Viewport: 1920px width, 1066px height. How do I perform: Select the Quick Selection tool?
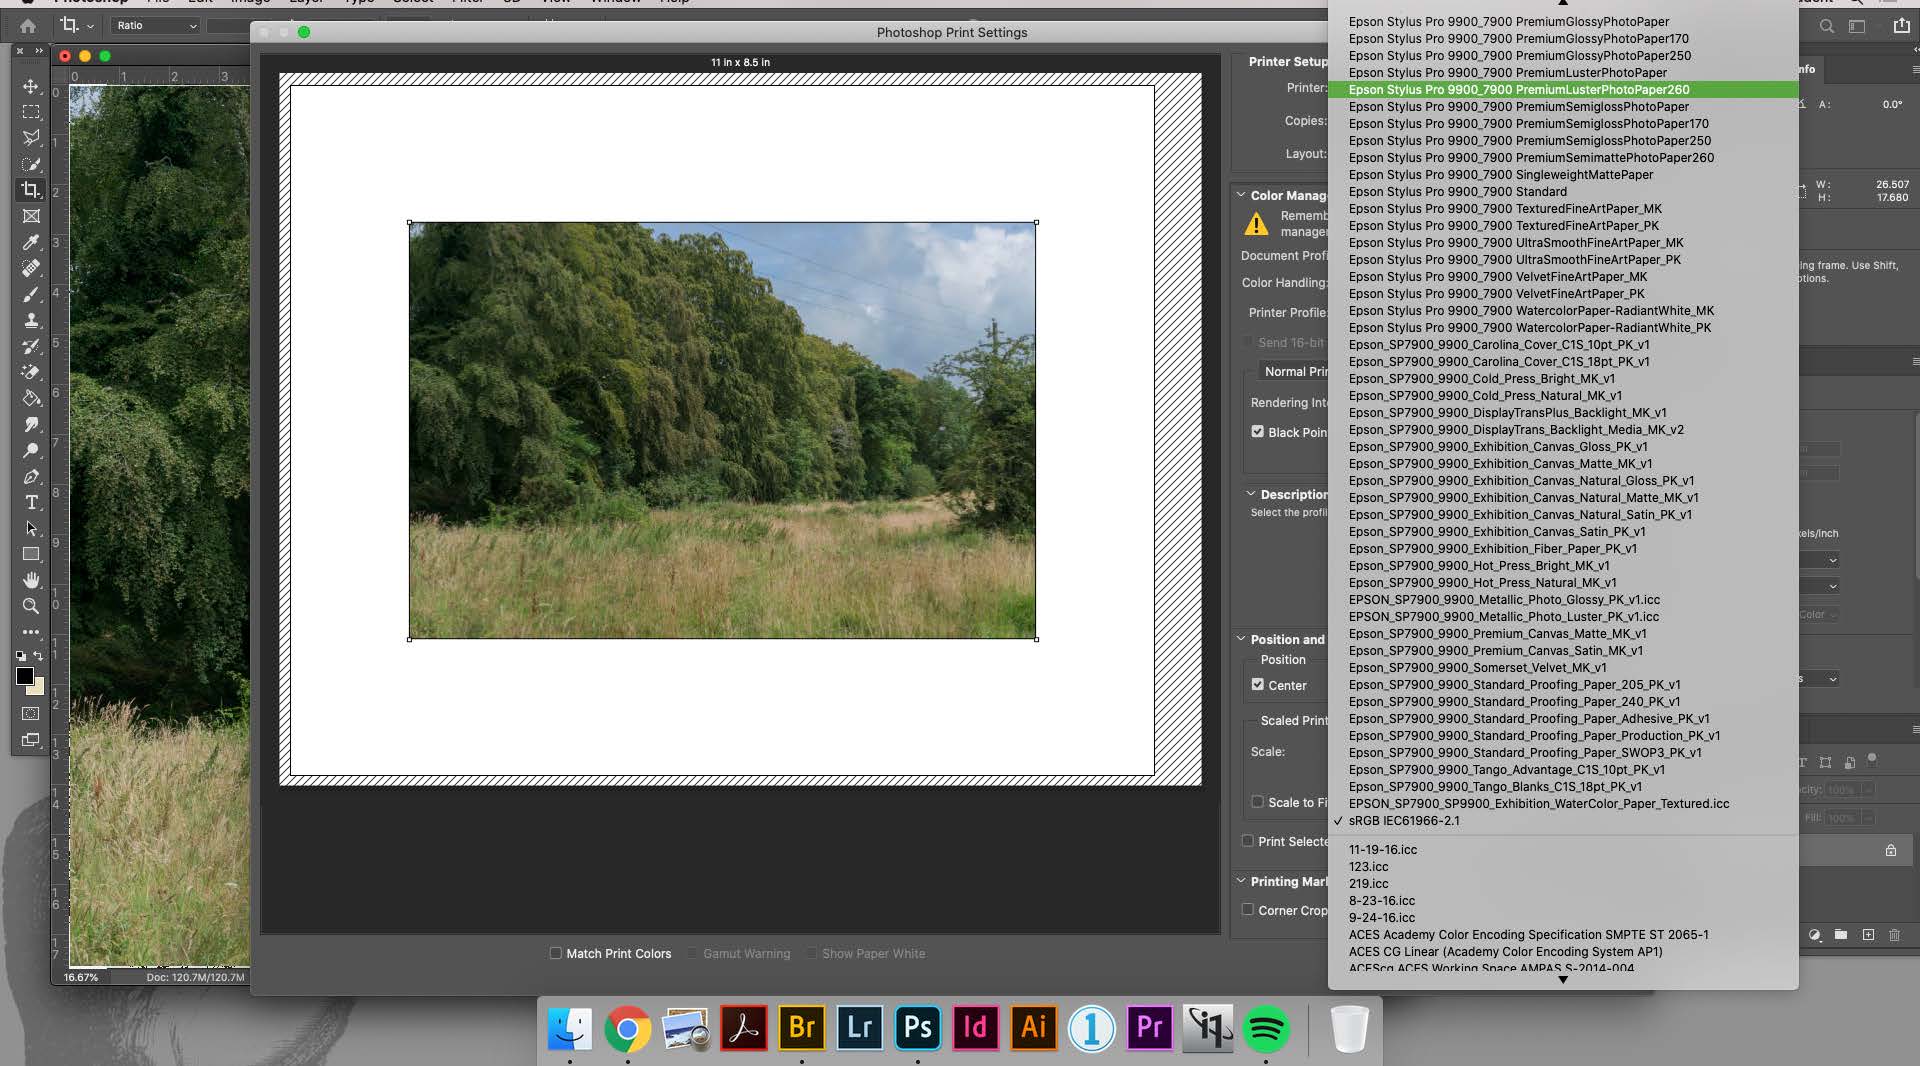pyautogui.click(x=31, y=164)
